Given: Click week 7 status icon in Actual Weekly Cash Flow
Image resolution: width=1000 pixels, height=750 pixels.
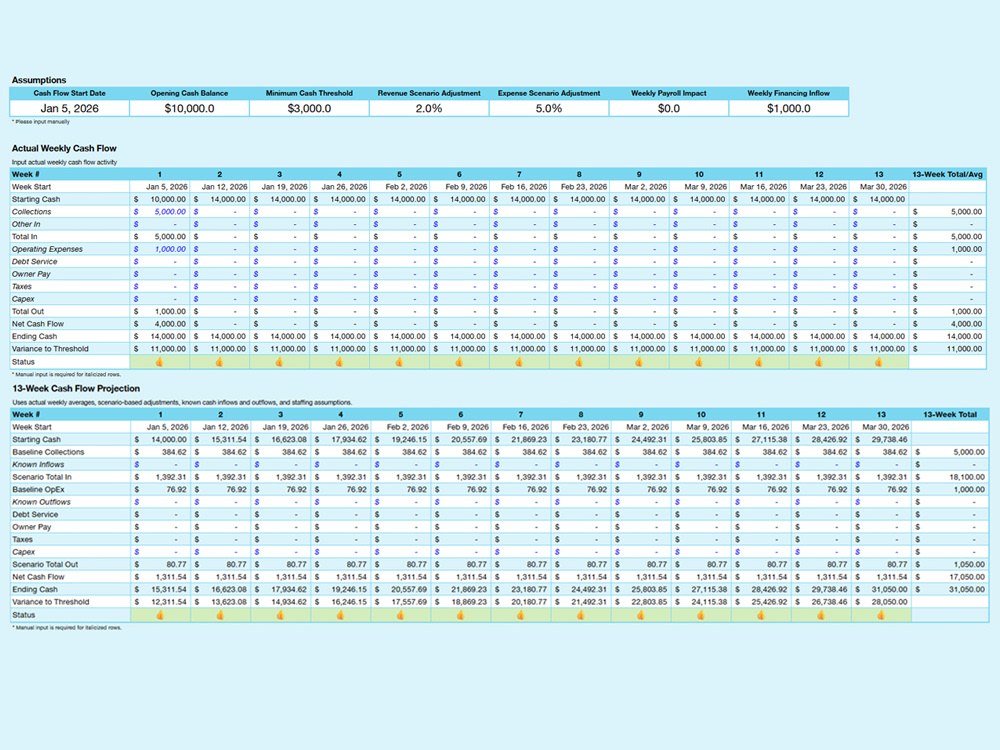Looking at the screenshot, I should (x=519, y=362).
